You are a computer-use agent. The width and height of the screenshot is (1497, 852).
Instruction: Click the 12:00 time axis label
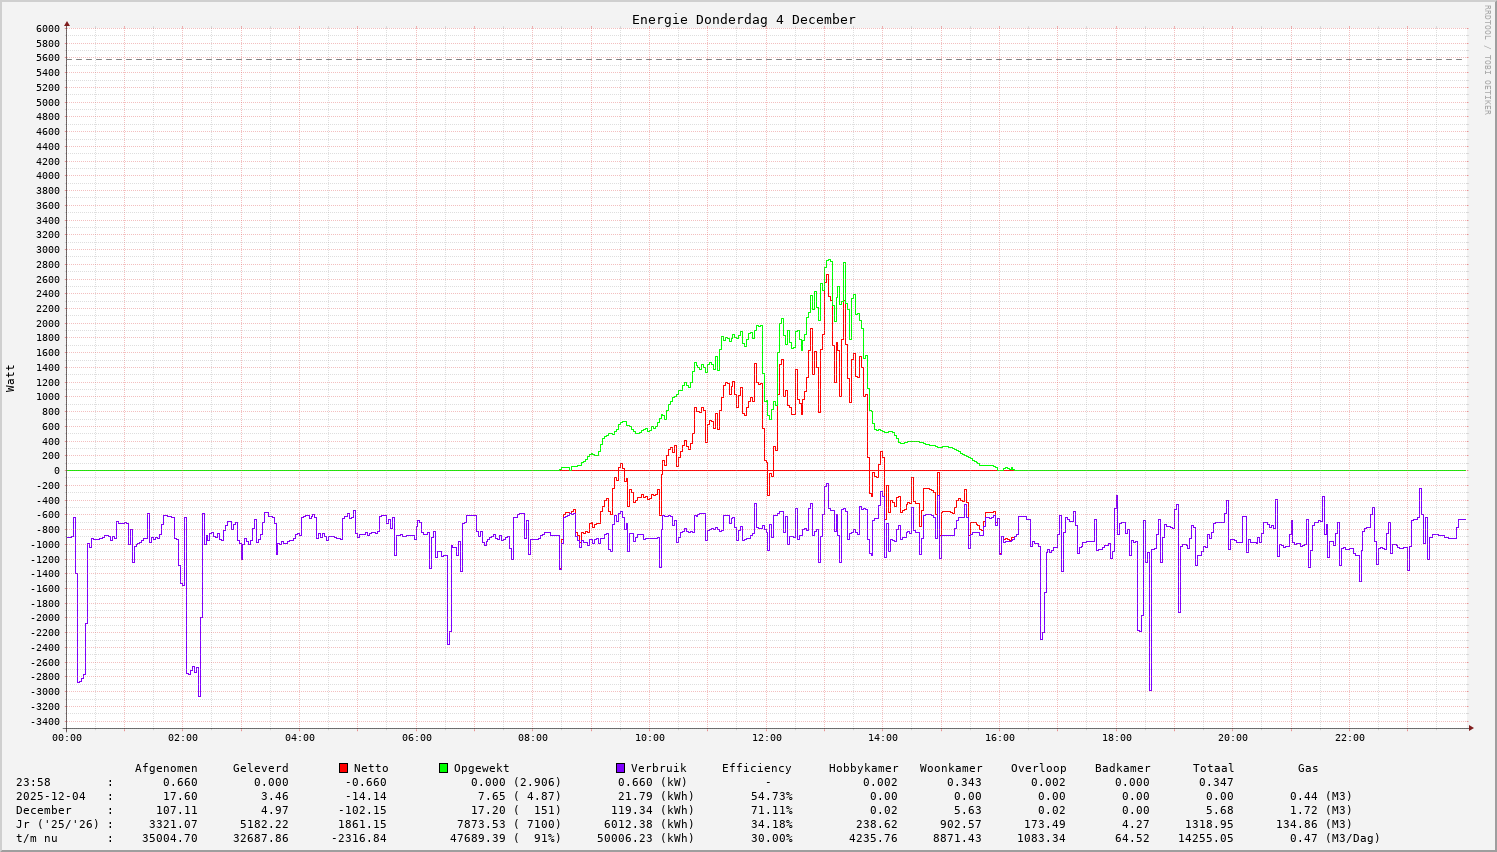pos(766,738)
